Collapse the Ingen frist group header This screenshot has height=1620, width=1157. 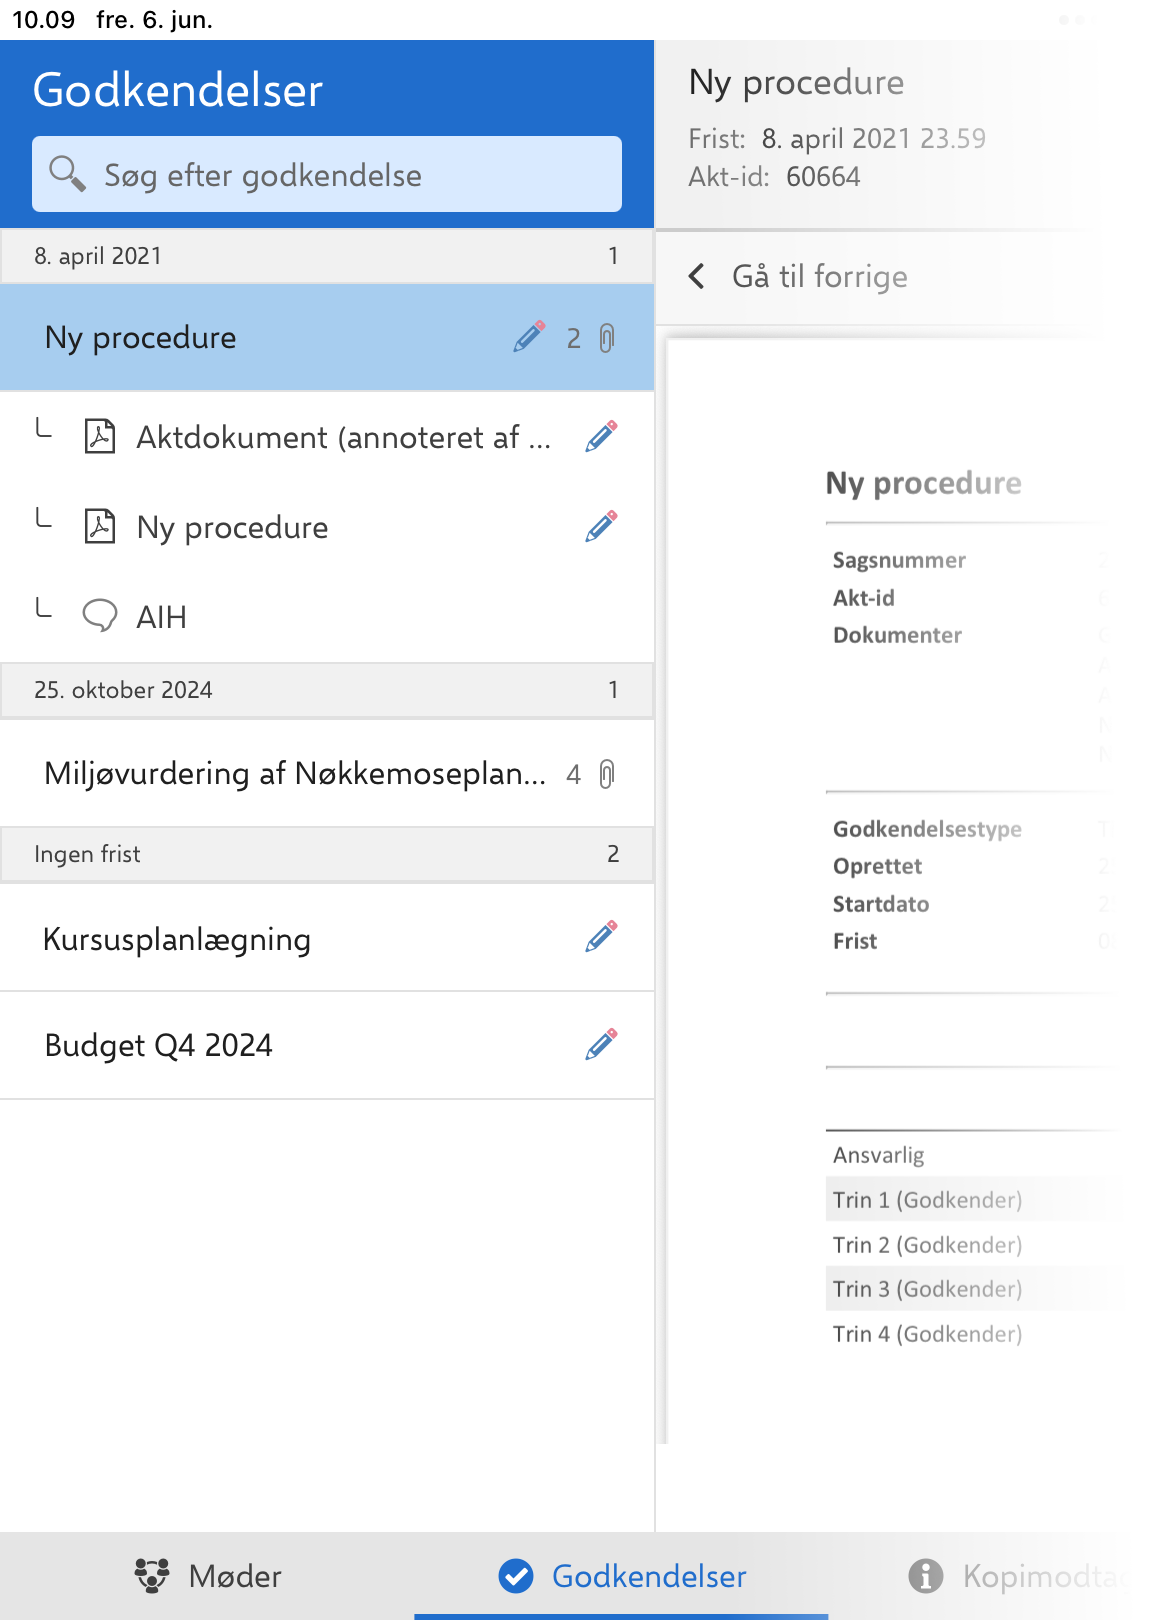[327, 854]
